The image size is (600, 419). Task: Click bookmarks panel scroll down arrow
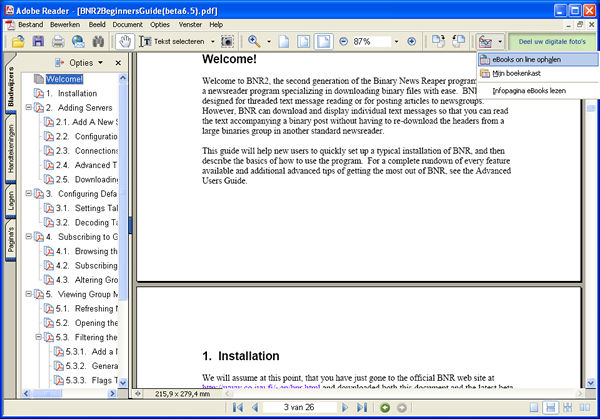(x=123, y=382)
